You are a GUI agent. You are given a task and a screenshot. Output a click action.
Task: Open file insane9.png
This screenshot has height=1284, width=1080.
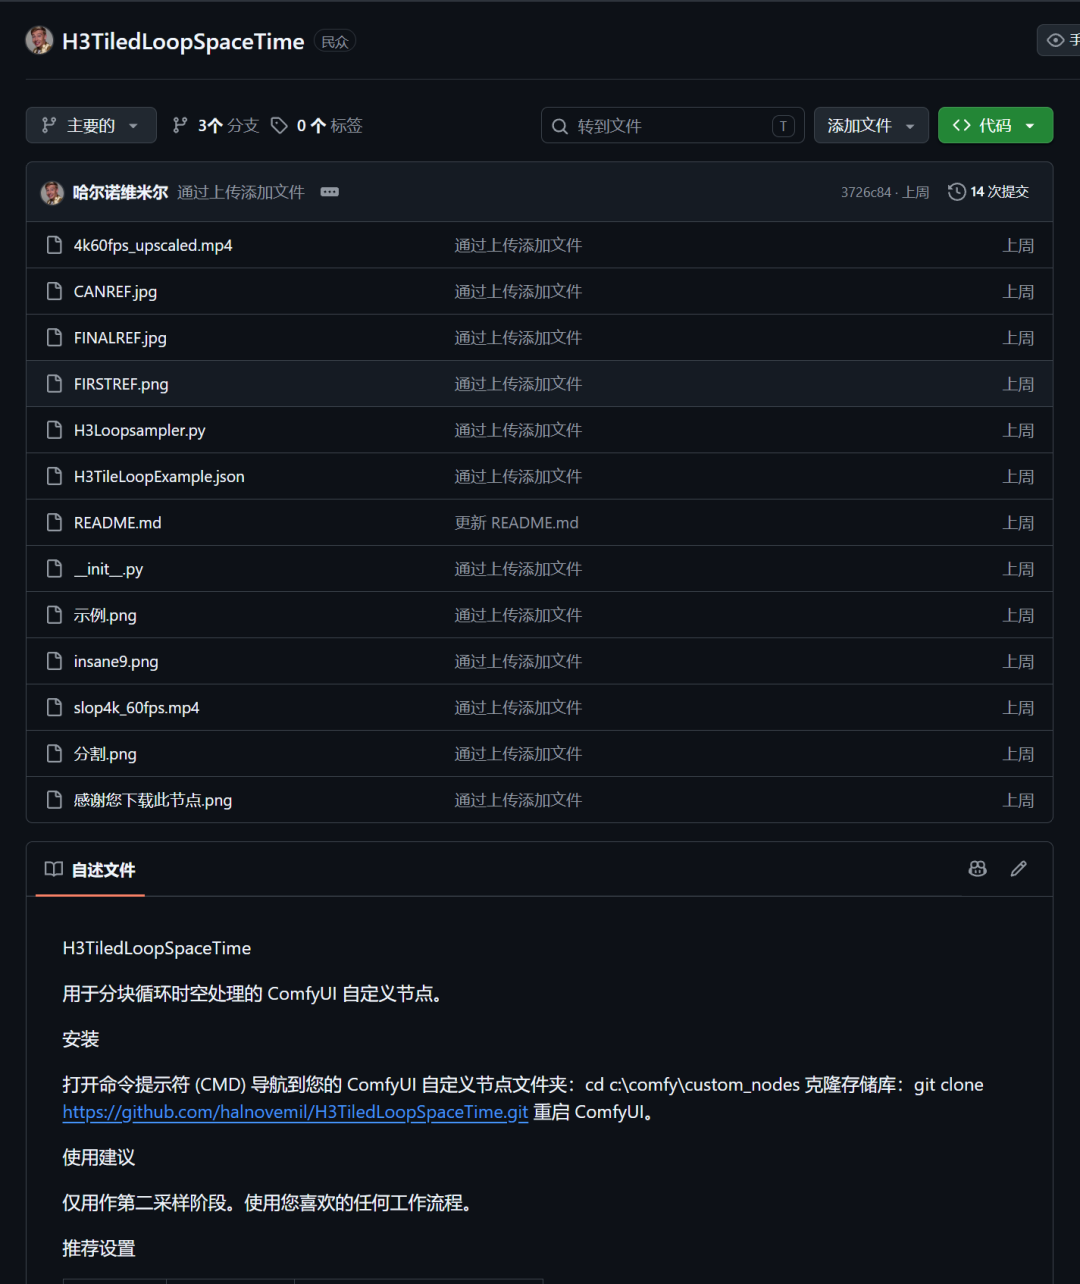pyautogui.click(x=116, y=661)
